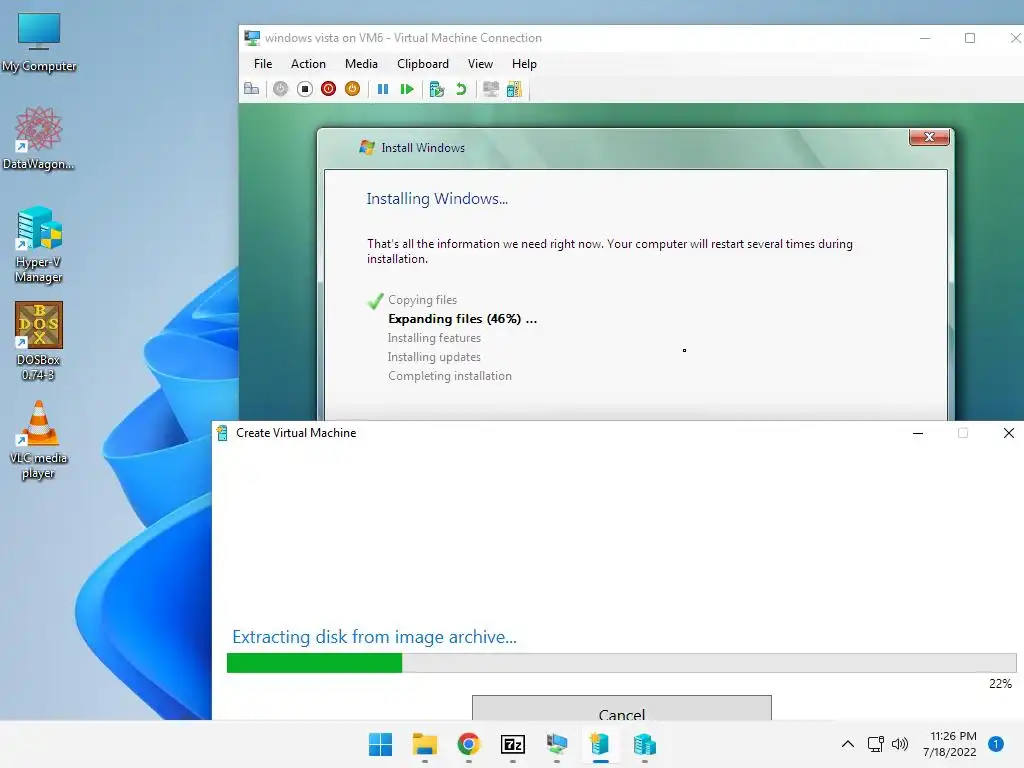Cancel the disk extraction

pos(622,709)
